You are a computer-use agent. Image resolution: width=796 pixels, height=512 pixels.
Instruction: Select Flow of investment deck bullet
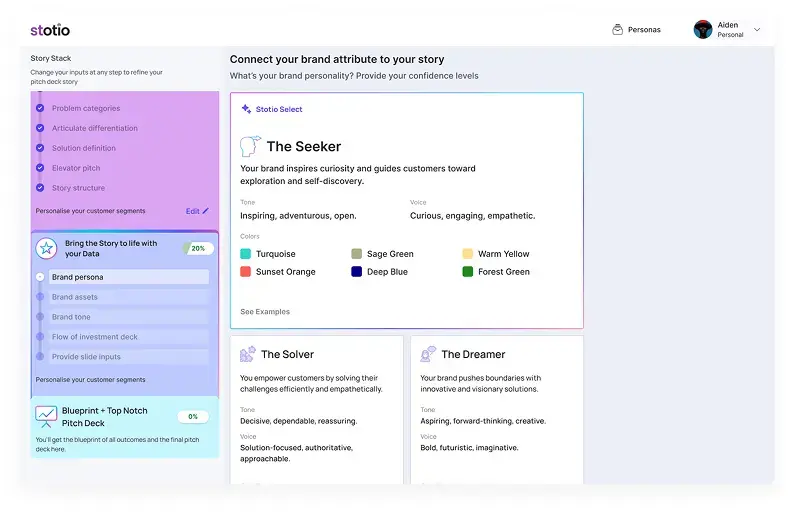[40, 336]
